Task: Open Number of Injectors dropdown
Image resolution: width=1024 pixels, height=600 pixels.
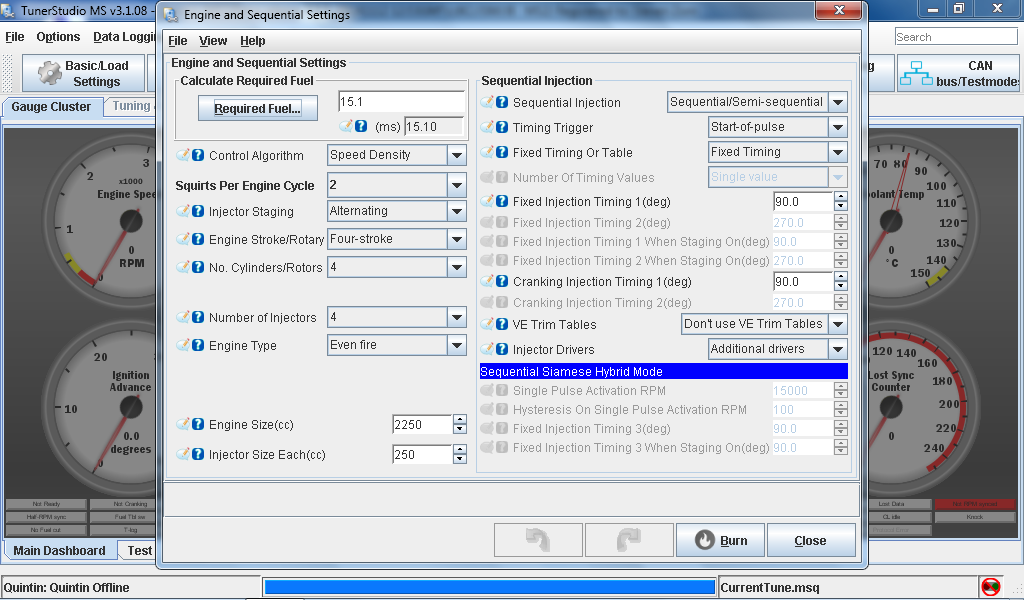Action: point(456,317)
